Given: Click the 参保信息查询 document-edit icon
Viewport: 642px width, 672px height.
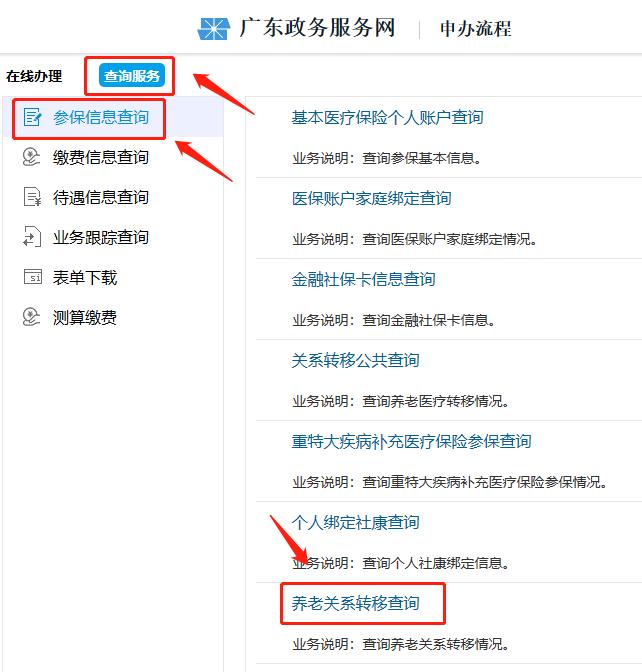Looking at the screenshot, I should click(x=32, y=117).
